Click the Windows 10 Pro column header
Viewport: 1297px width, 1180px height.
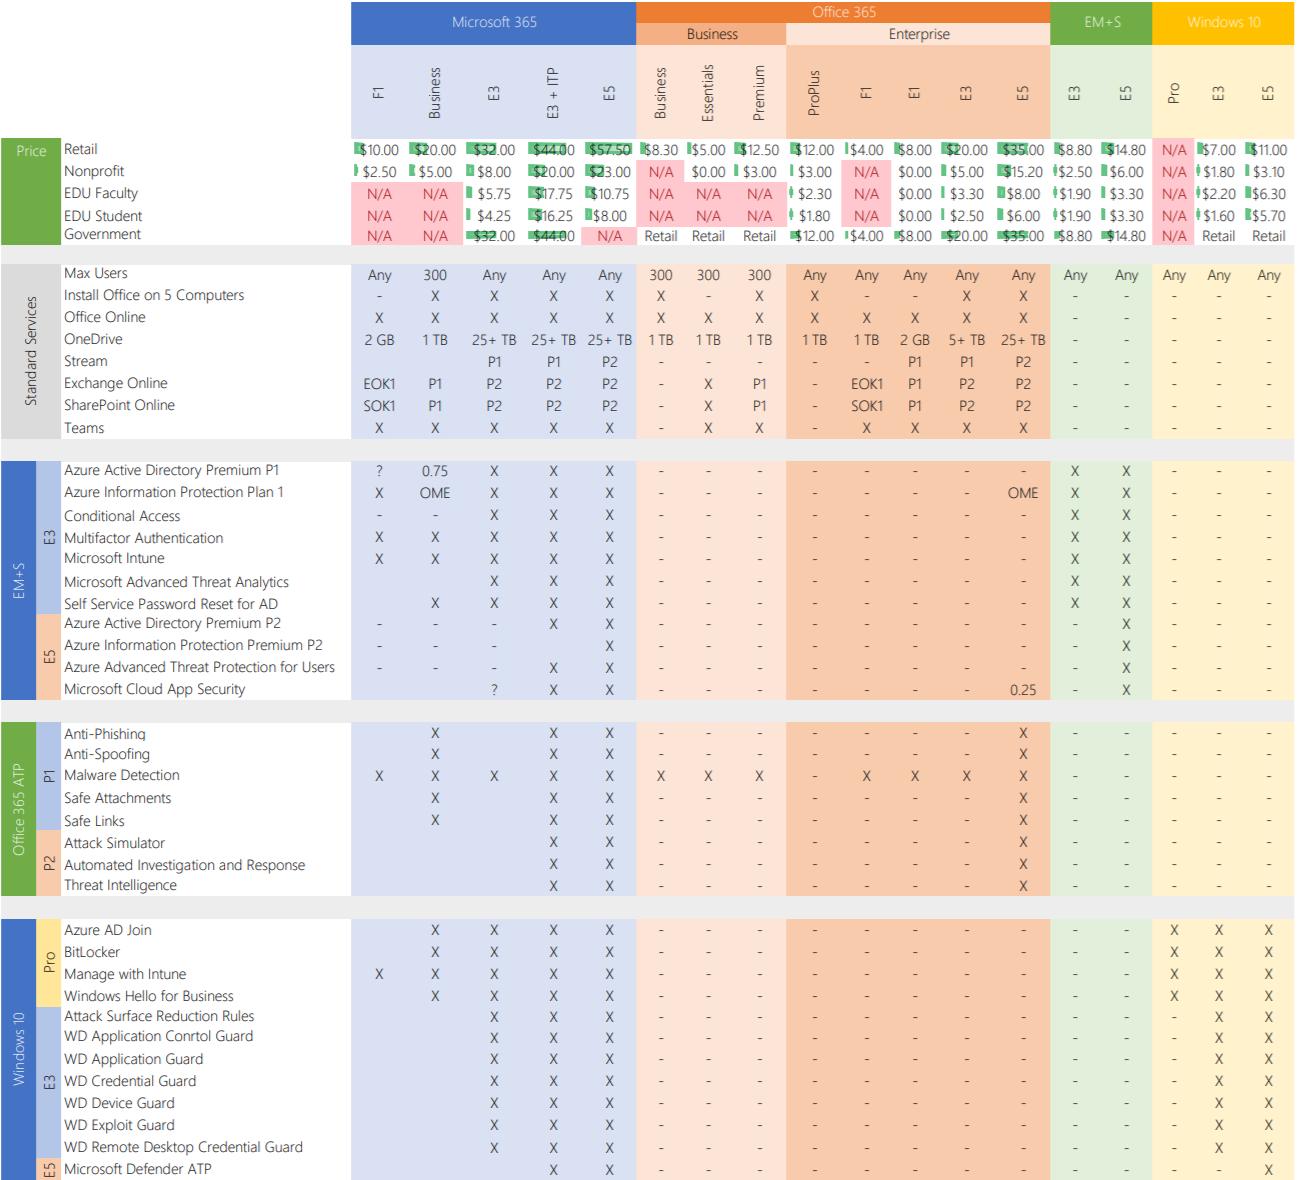(1174, 93)
